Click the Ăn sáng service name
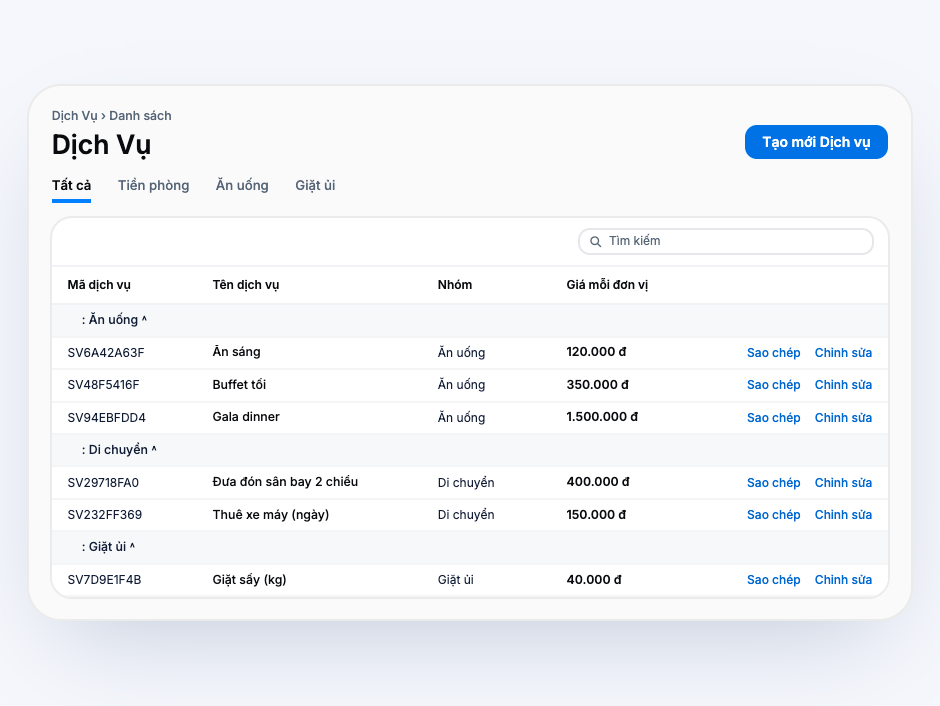This screenshot has width=940, height=706. tap(236, 352)
